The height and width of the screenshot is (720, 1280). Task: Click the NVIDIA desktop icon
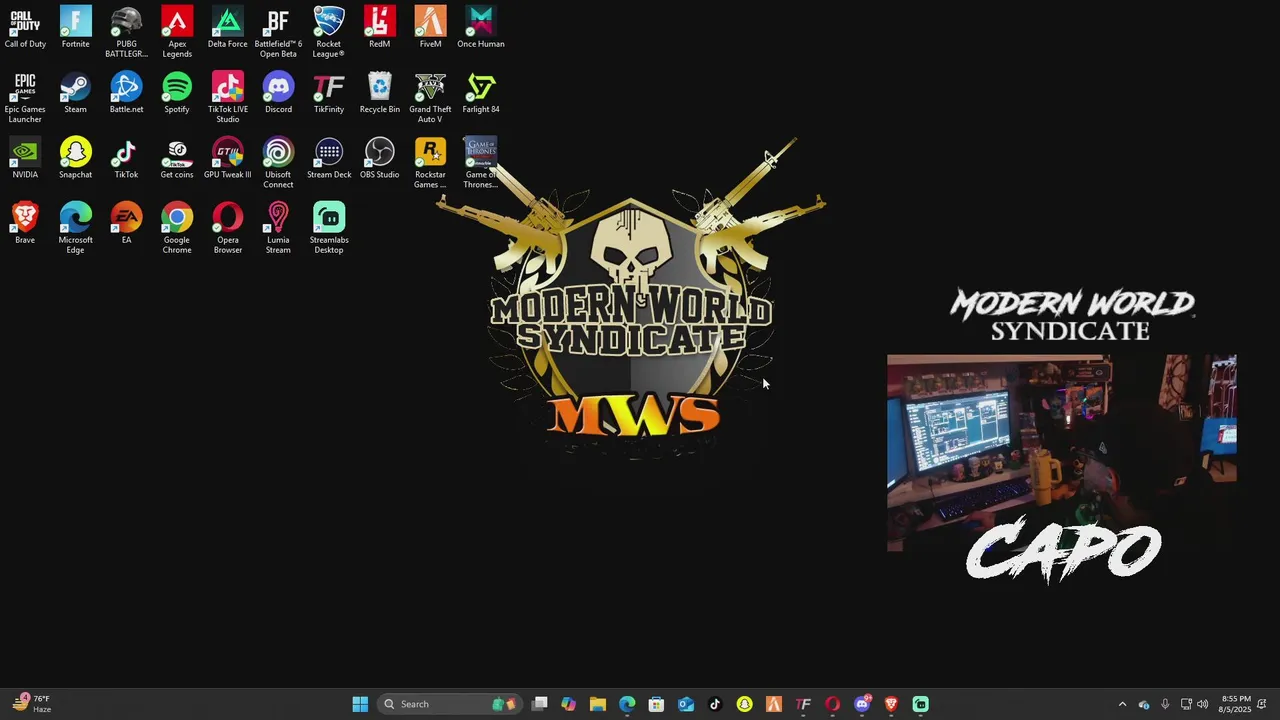25,158
